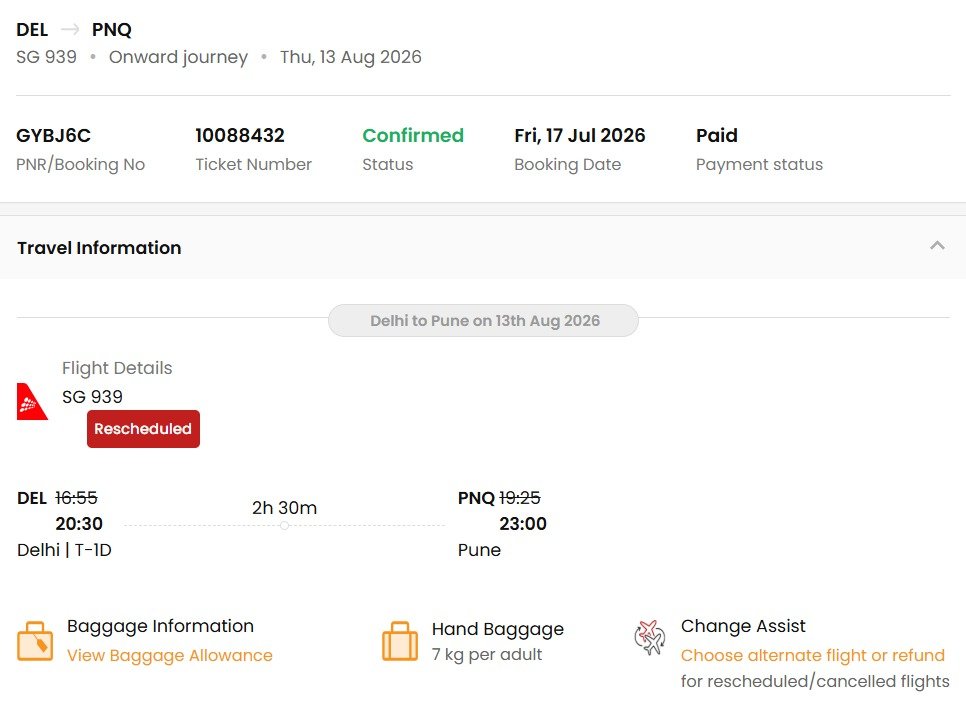Click the Change Assist airplane icon

tap(650, 637)
